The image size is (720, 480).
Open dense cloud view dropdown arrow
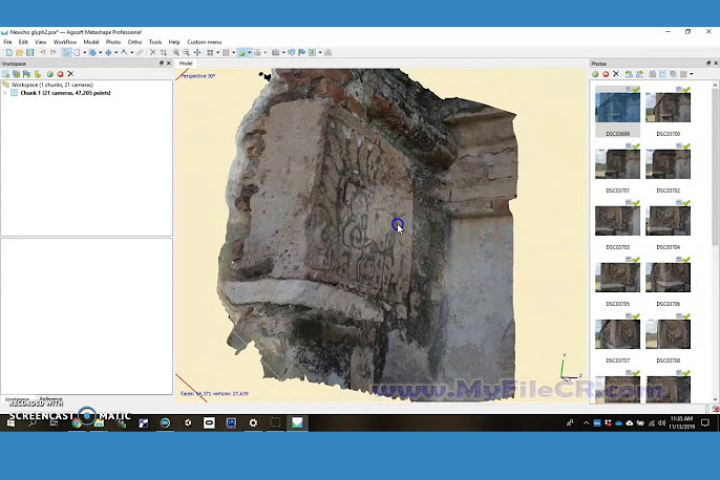(233, 53)
